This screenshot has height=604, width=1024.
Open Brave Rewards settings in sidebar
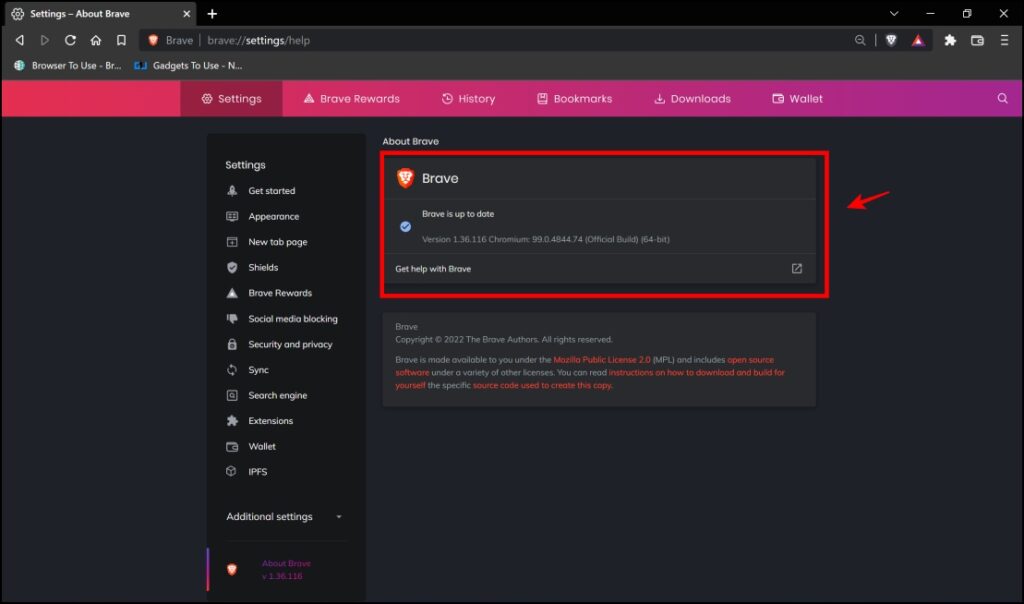(280, 293)
